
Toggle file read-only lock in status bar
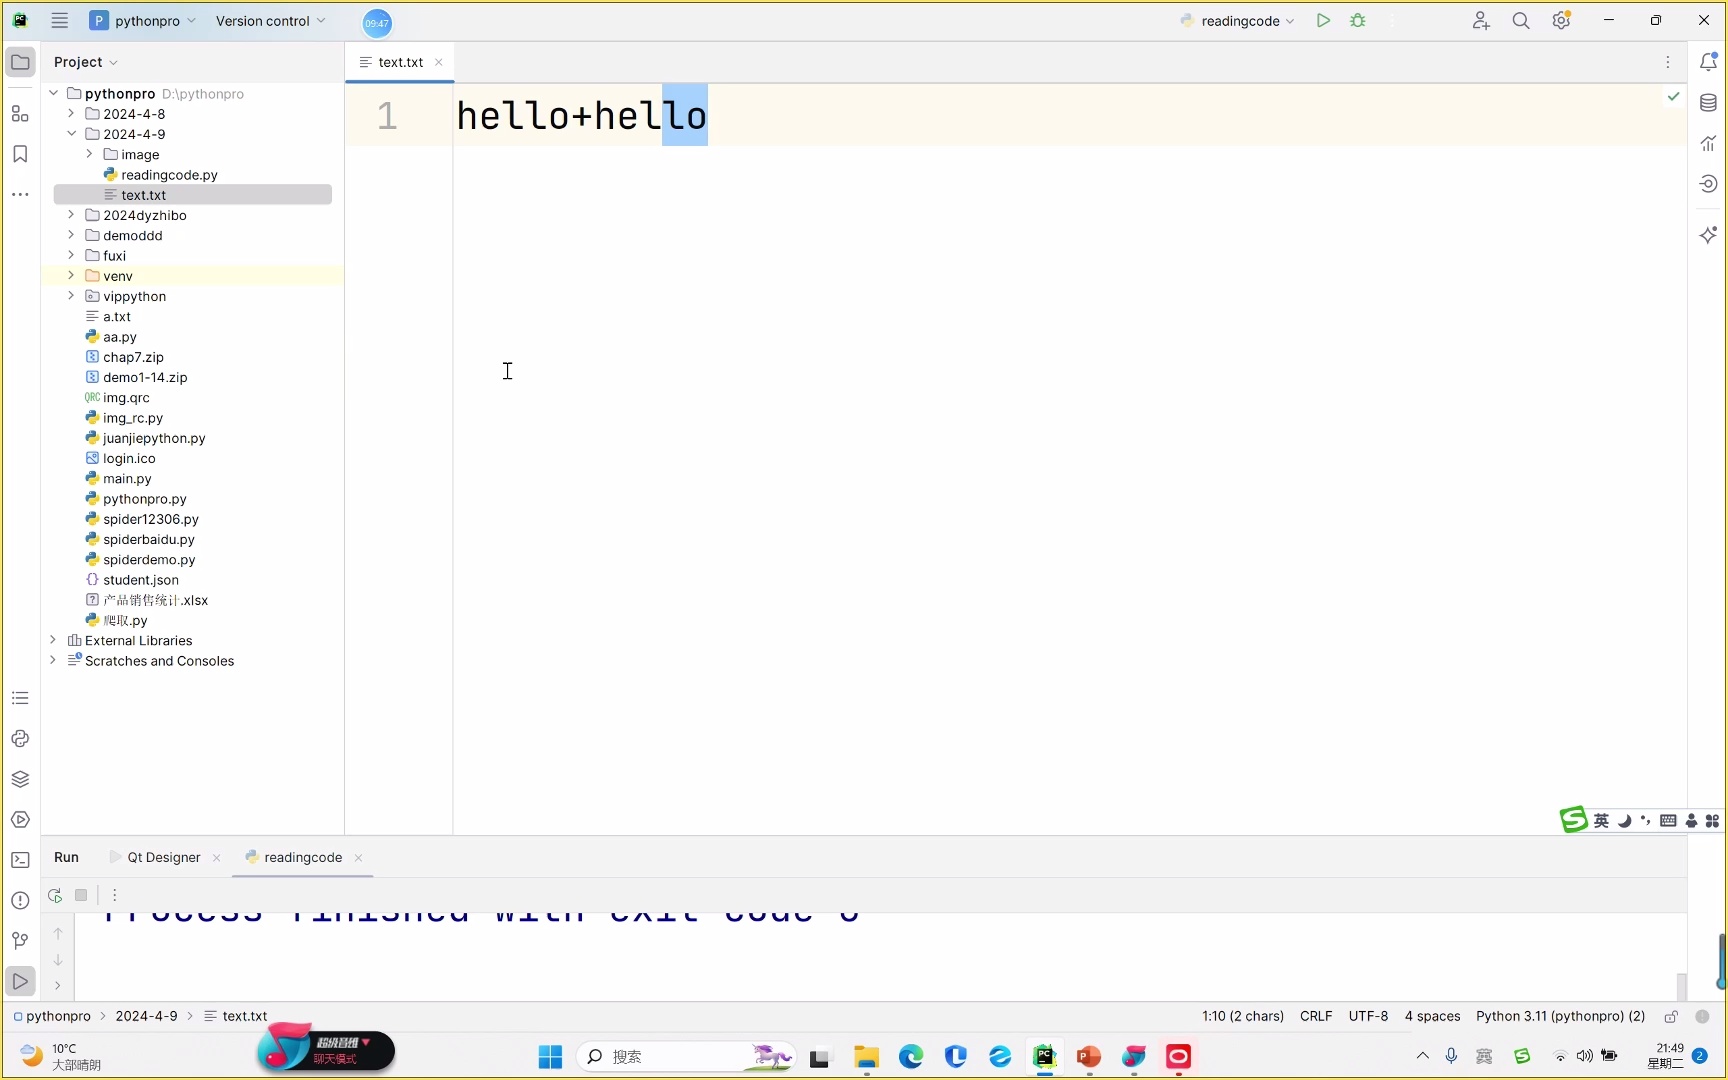coord(1671,1016)
